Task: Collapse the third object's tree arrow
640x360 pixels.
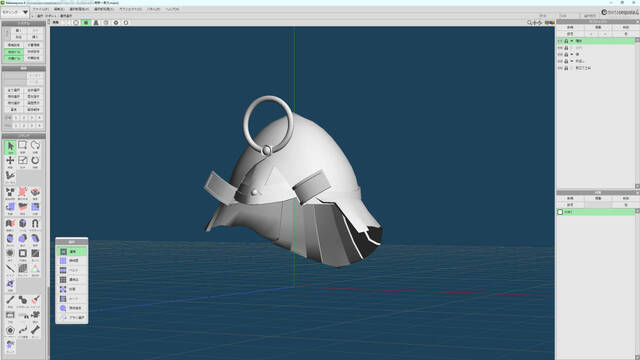Action: [x=572, y=54]
